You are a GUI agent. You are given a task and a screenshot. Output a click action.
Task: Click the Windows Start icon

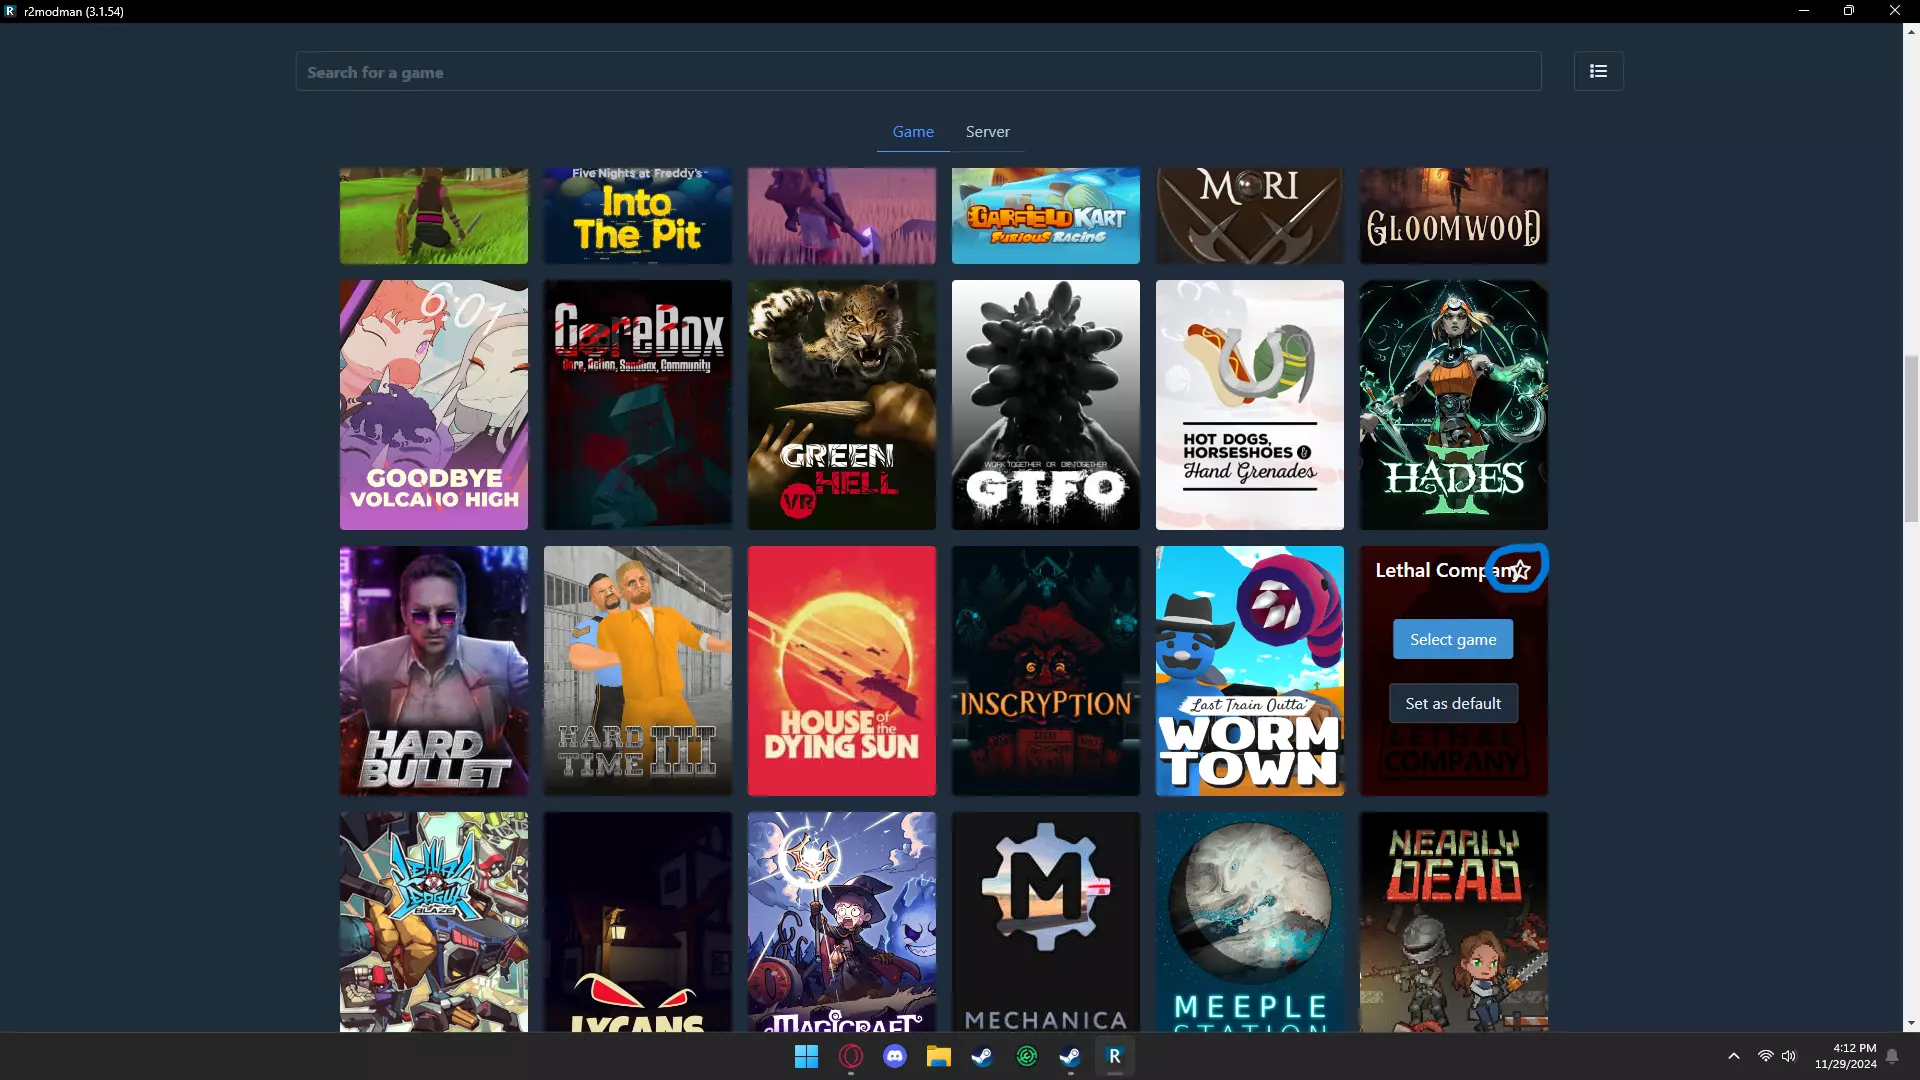(x=806, y=1056)
